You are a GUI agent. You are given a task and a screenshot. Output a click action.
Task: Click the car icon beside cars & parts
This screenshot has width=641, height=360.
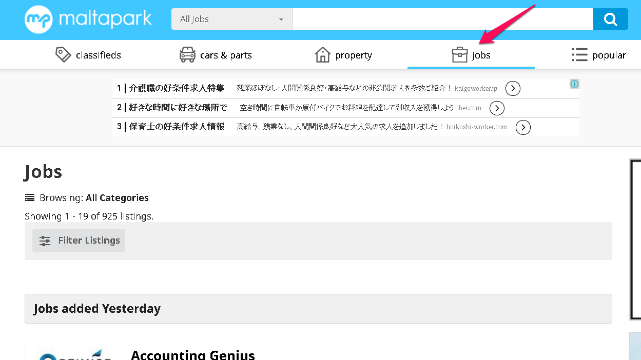(187, 54)
